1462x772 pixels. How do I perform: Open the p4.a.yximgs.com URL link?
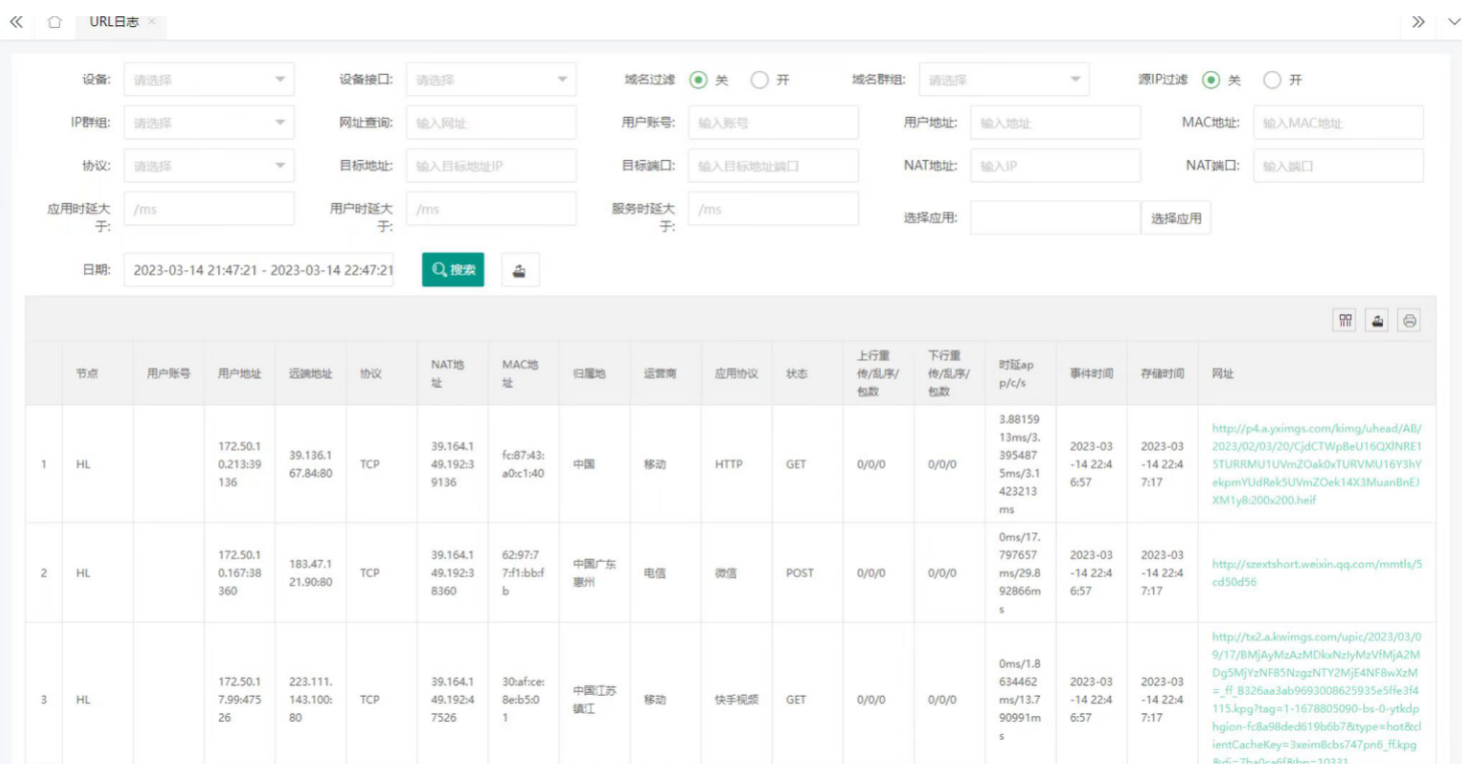(1316, 464)
